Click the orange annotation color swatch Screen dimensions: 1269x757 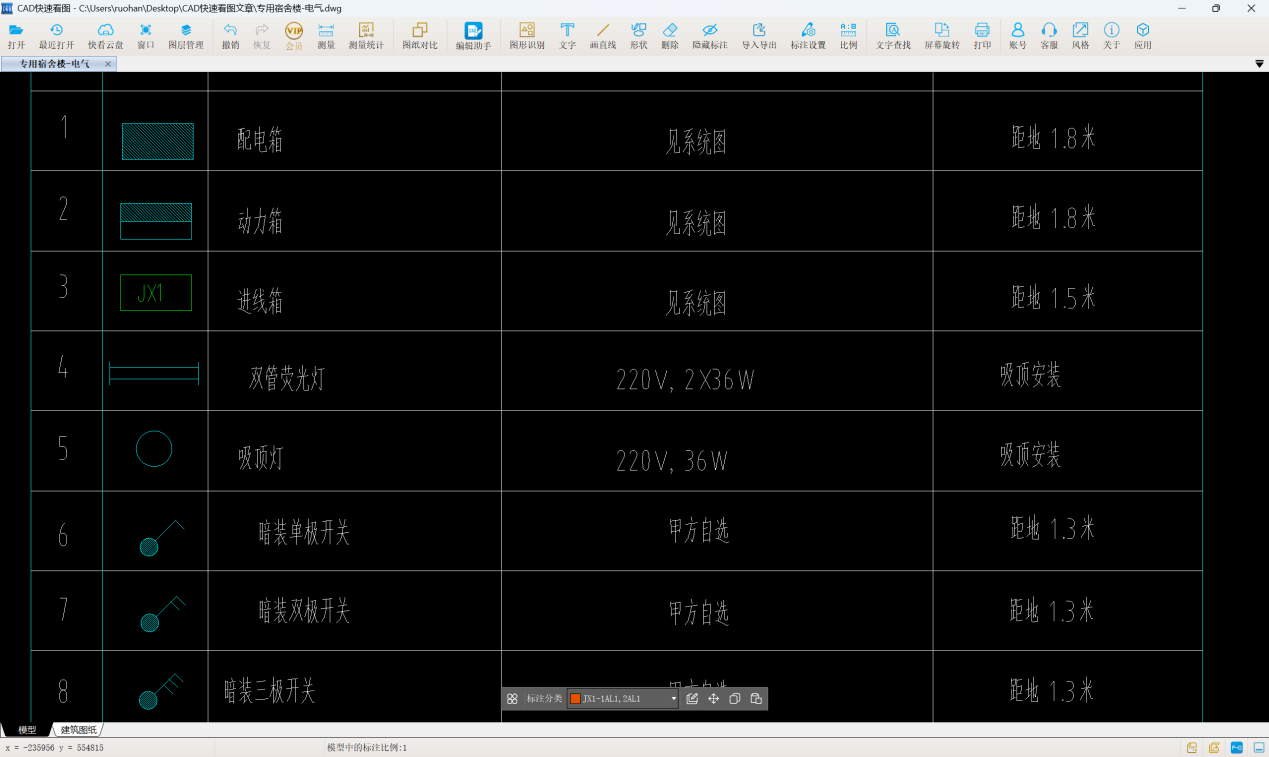(x=575, y=699)
